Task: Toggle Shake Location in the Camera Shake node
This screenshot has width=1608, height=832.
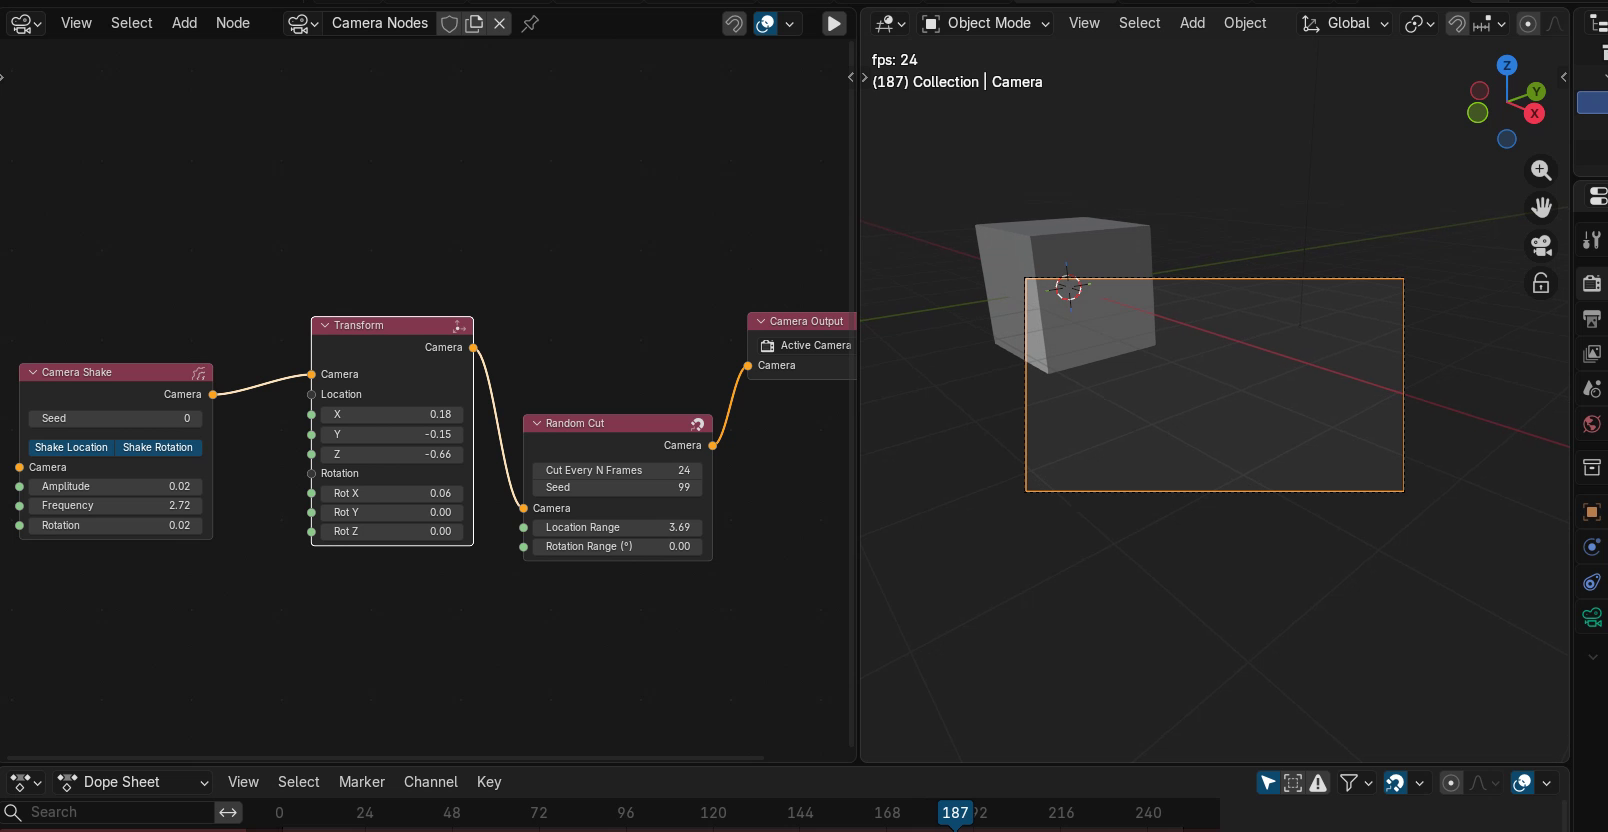Action: pyautogui.click(x=71, y=447)
